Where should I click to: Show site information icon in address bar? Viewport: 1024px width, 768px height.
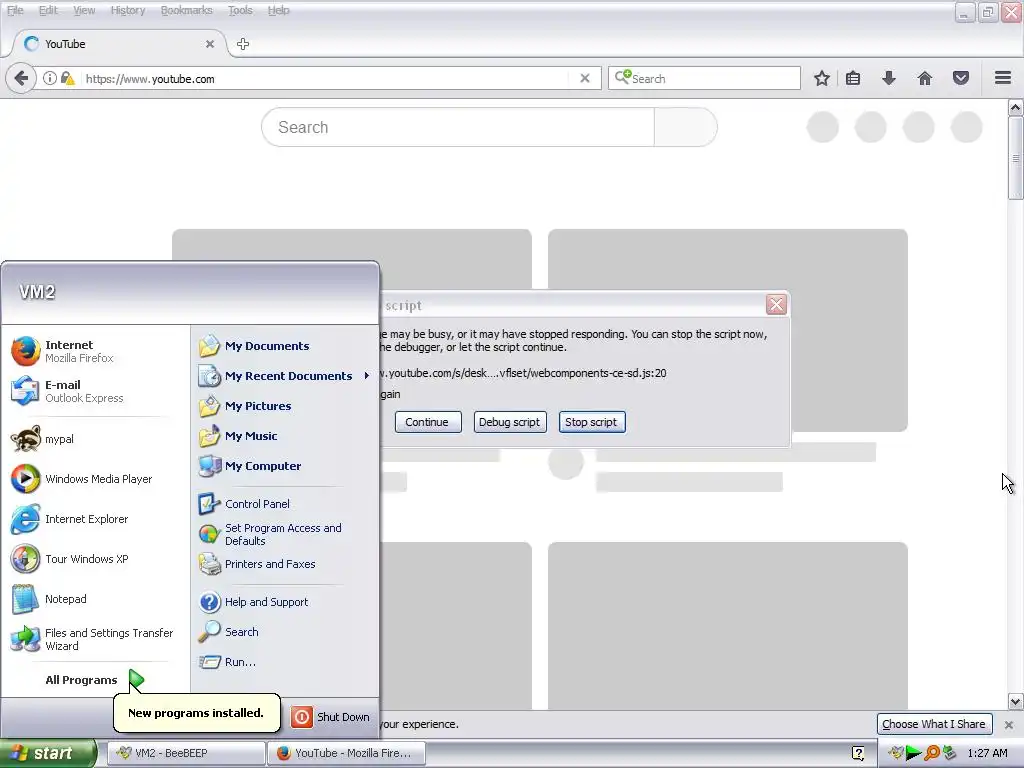point(50,78)
